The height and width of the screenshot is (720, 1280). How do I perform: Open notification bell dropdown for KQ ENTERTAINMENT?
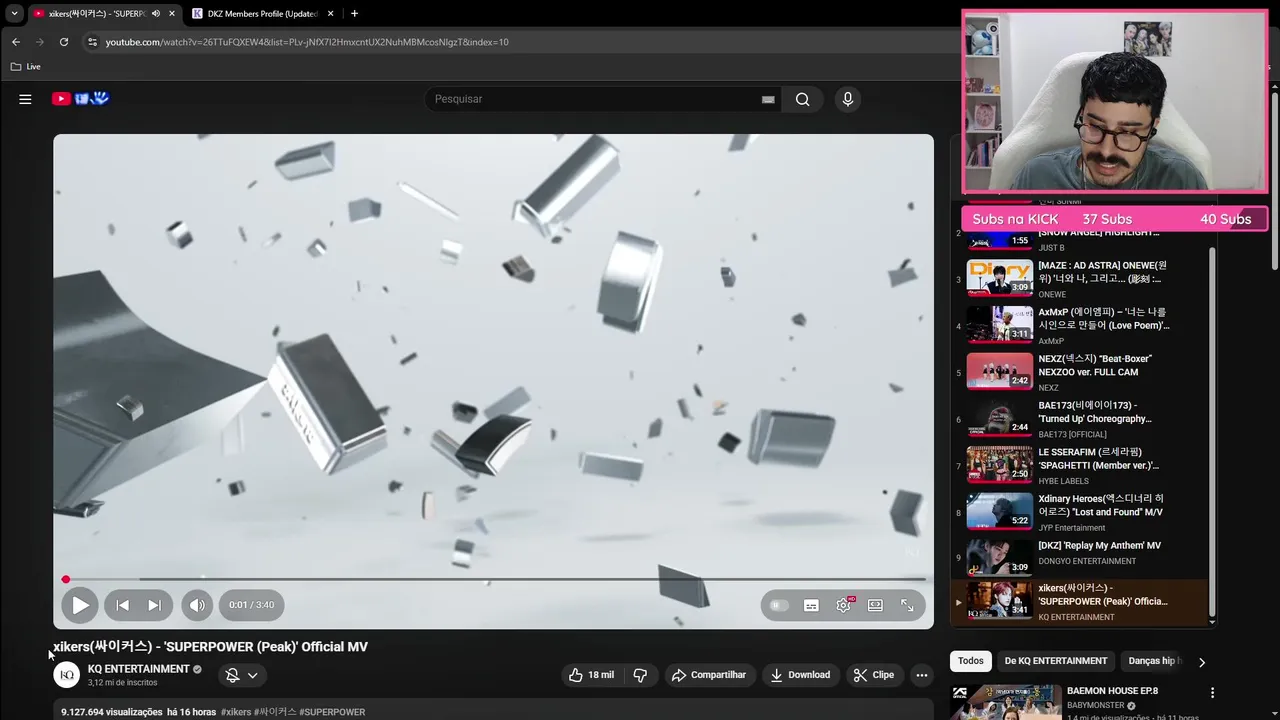point(241,675)
